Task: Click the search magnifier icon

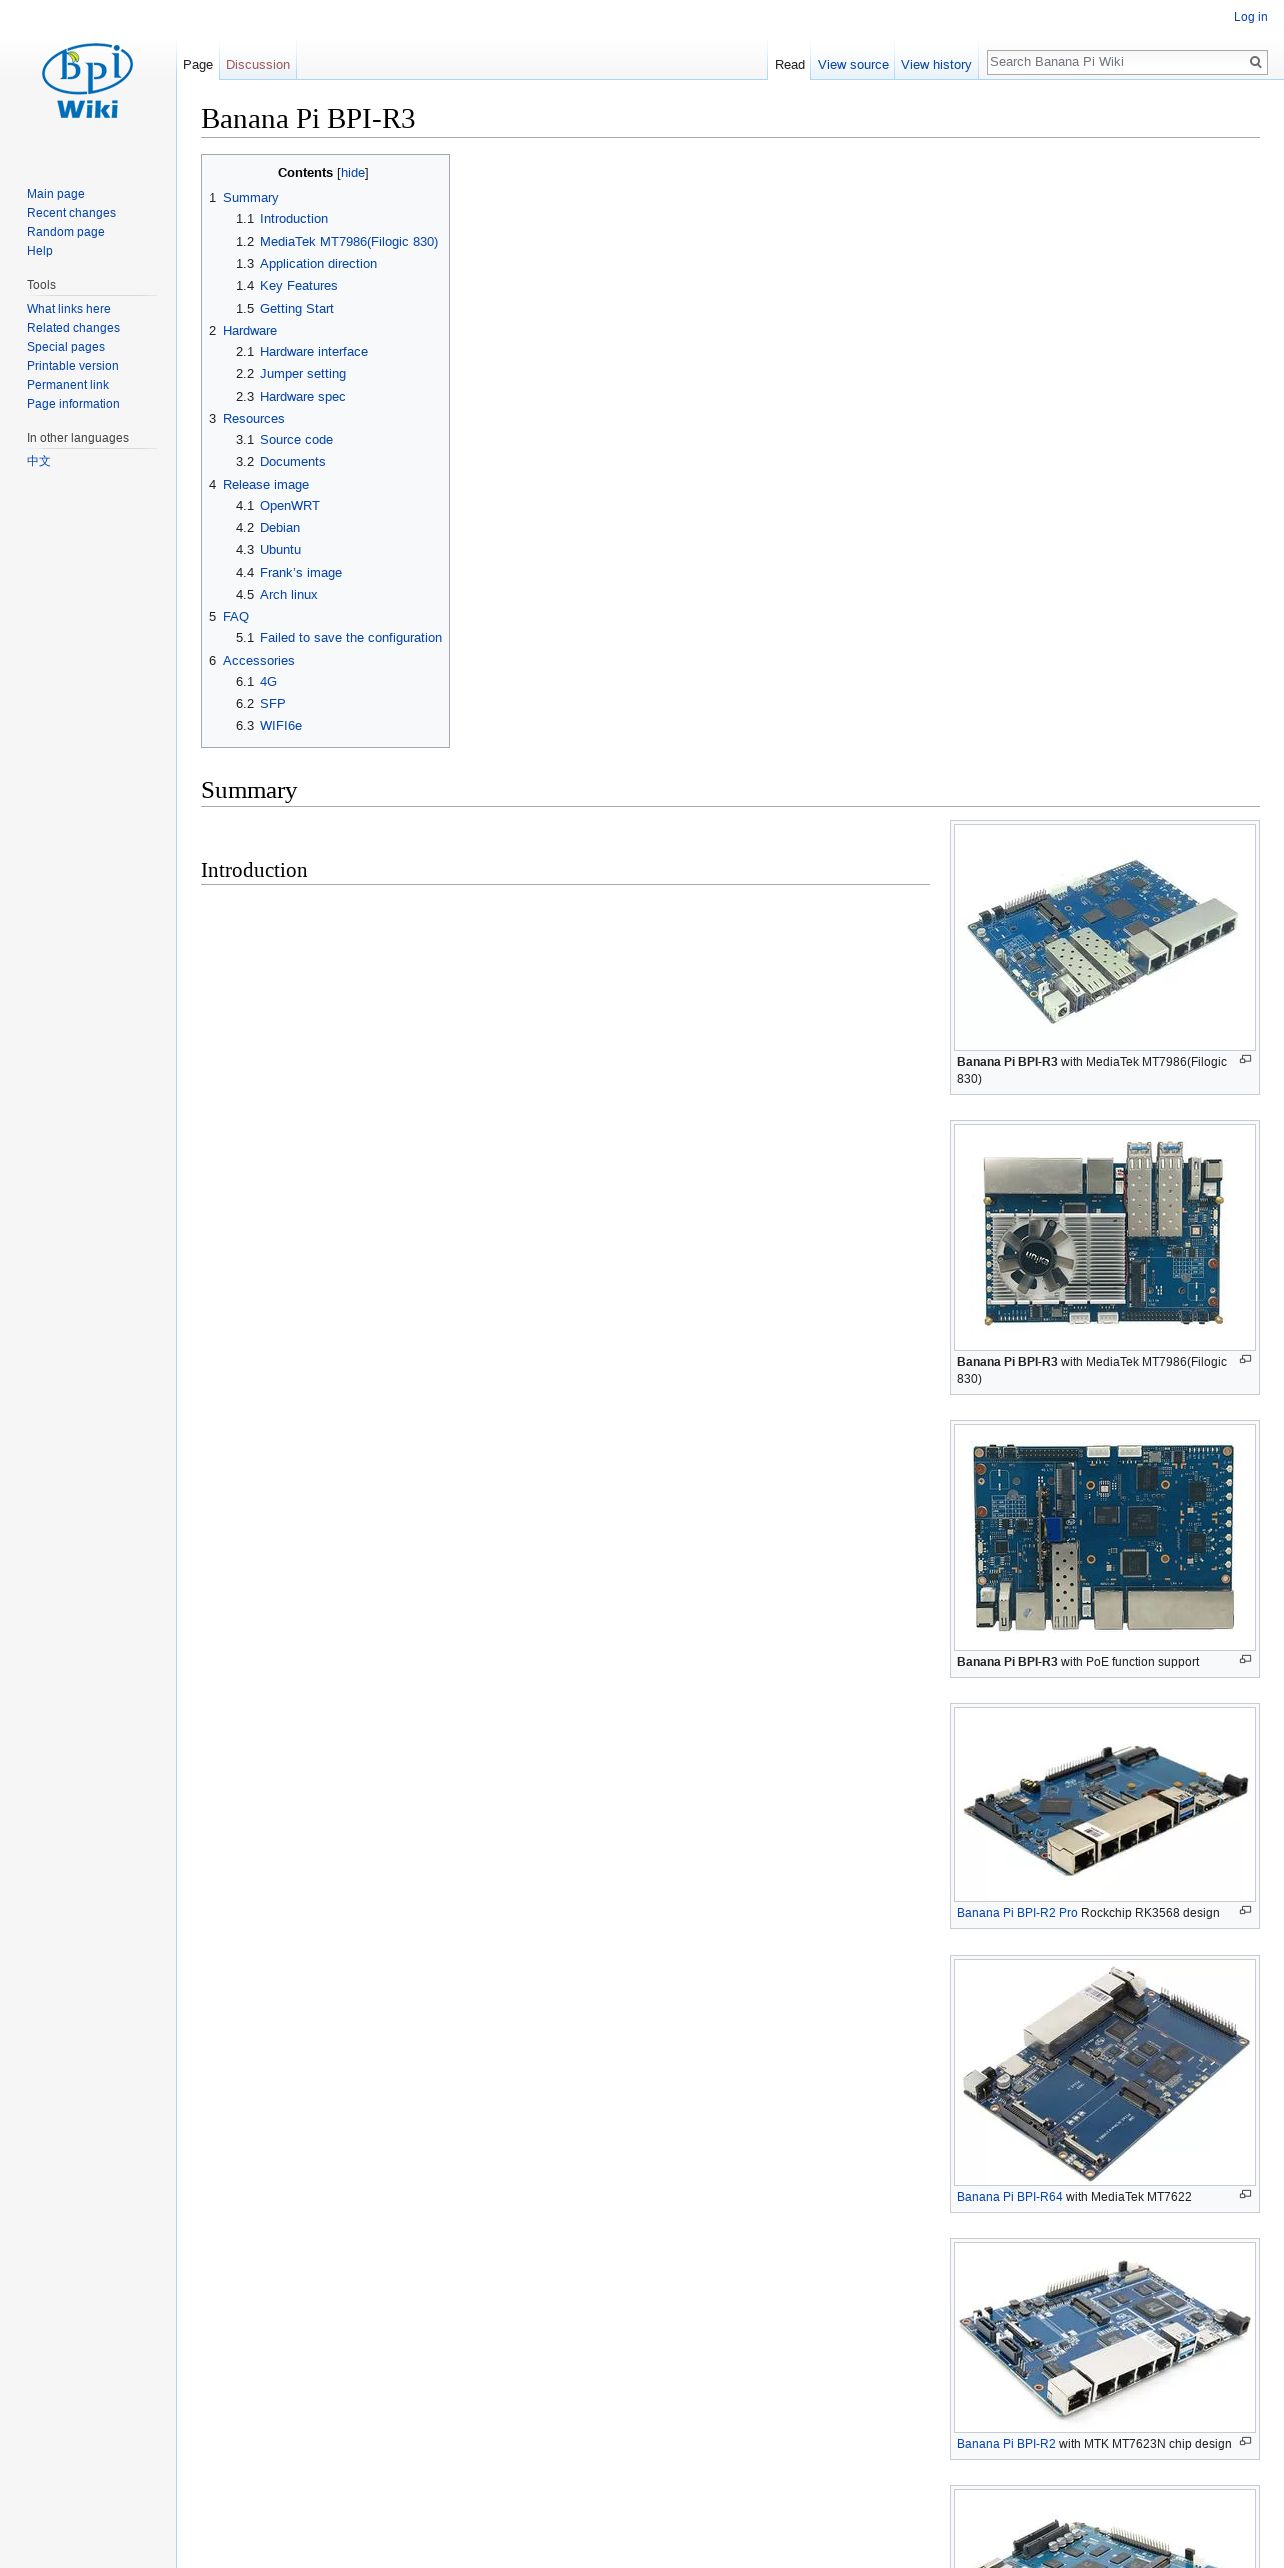Action: (1256, 62)
